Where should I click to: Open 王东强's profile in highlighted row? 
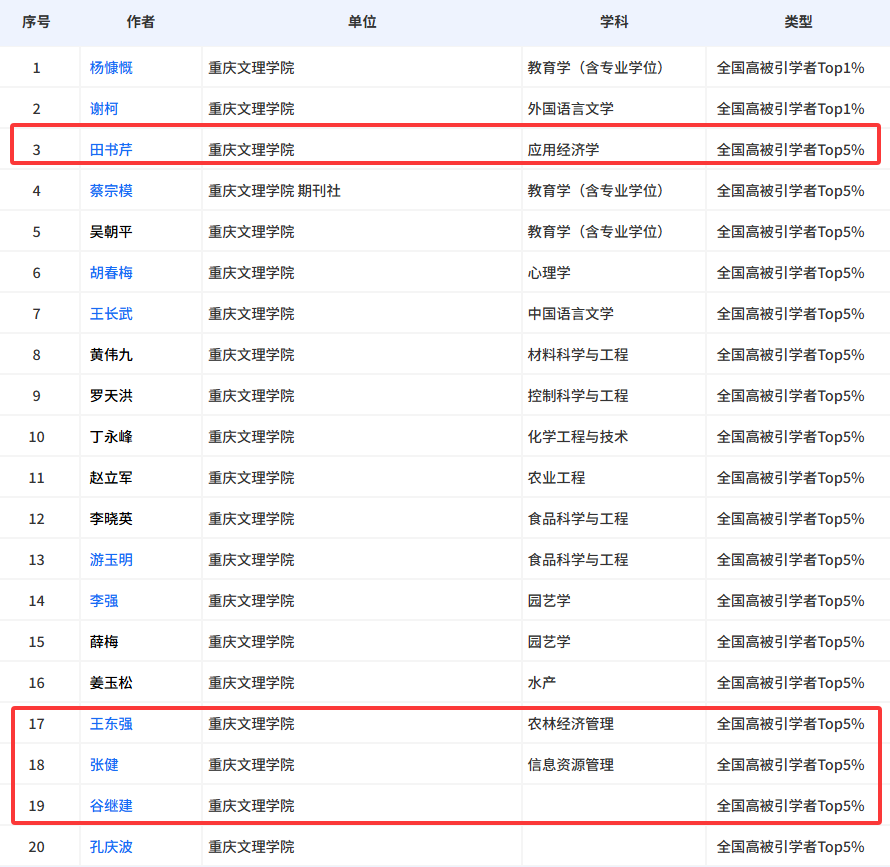110,723
